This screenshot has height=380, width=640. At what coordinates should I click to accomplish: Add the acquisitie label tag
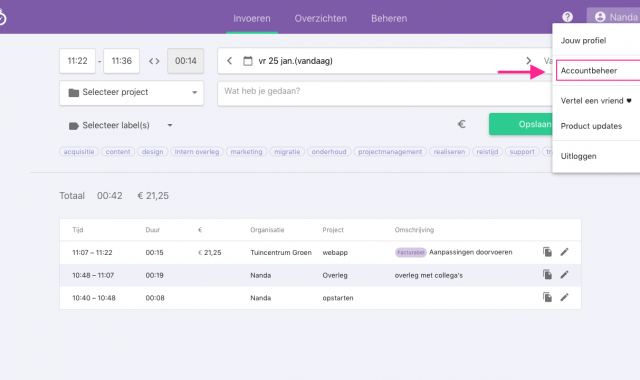(x=79, y=151)
